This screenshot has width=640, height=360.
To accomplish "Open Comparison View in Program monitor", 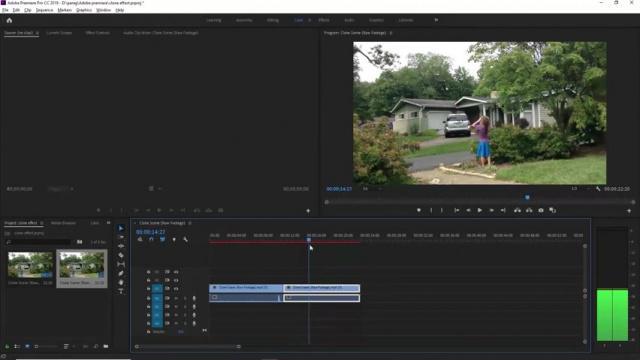I will pos(553,210).
